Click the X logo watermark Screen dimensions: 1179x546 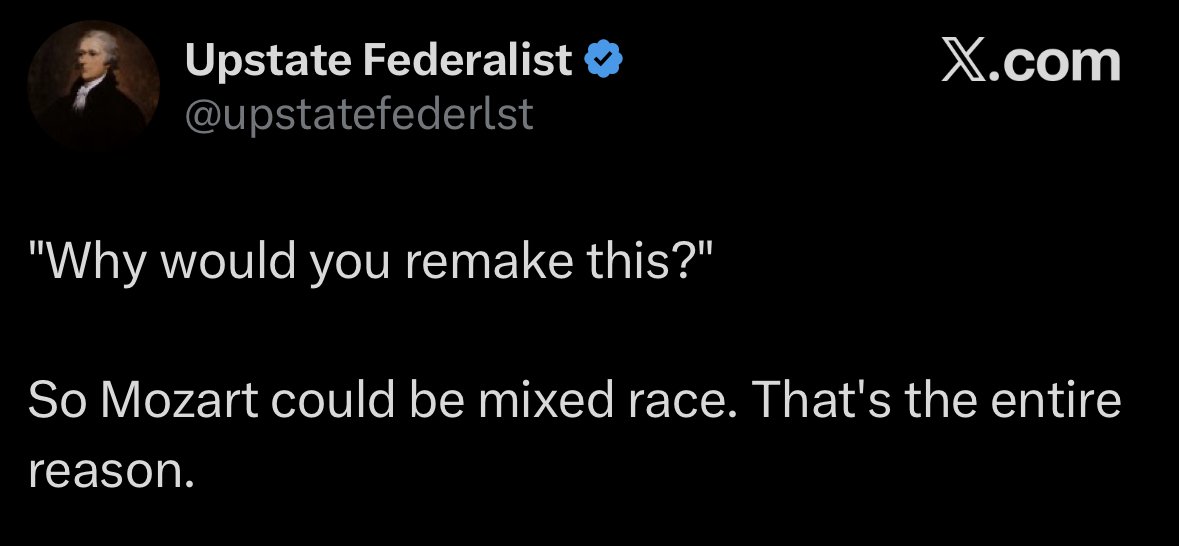pos(964,62)
